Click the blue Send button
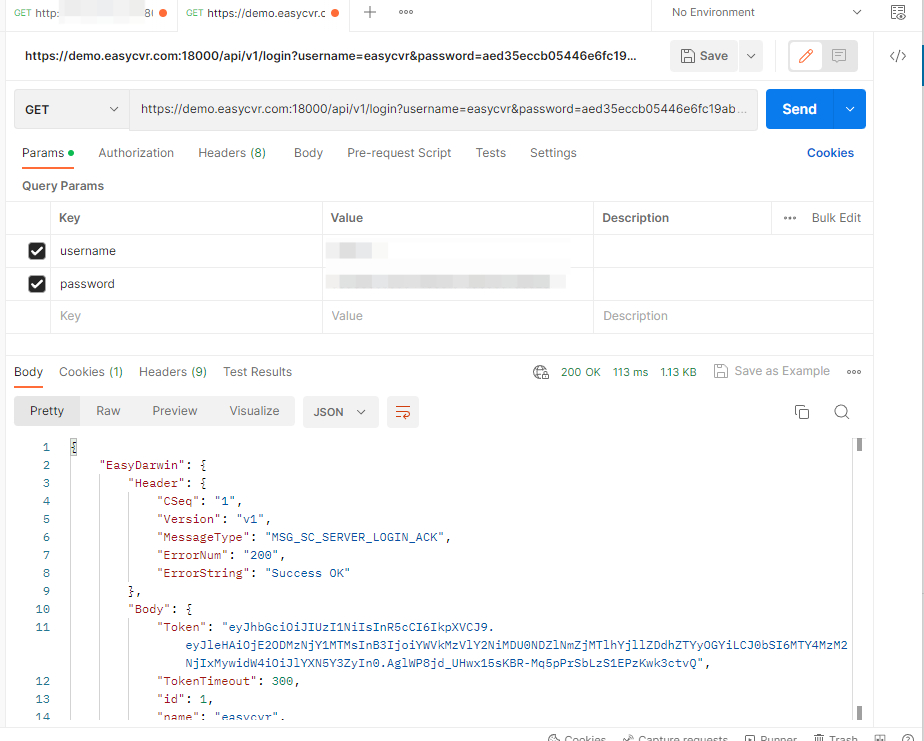Screen dimensions: 924x741 pyautogui.click(x=799, y=109)
